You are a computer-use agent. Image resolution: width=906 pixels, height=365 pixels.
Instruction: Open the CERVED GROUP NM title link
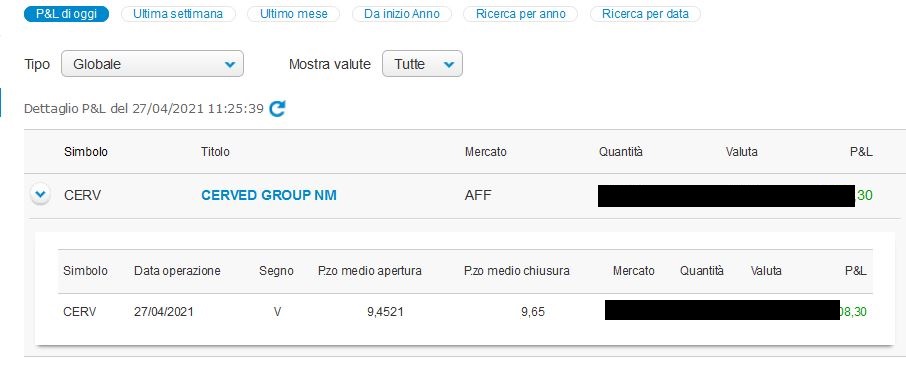pos(269,196)
